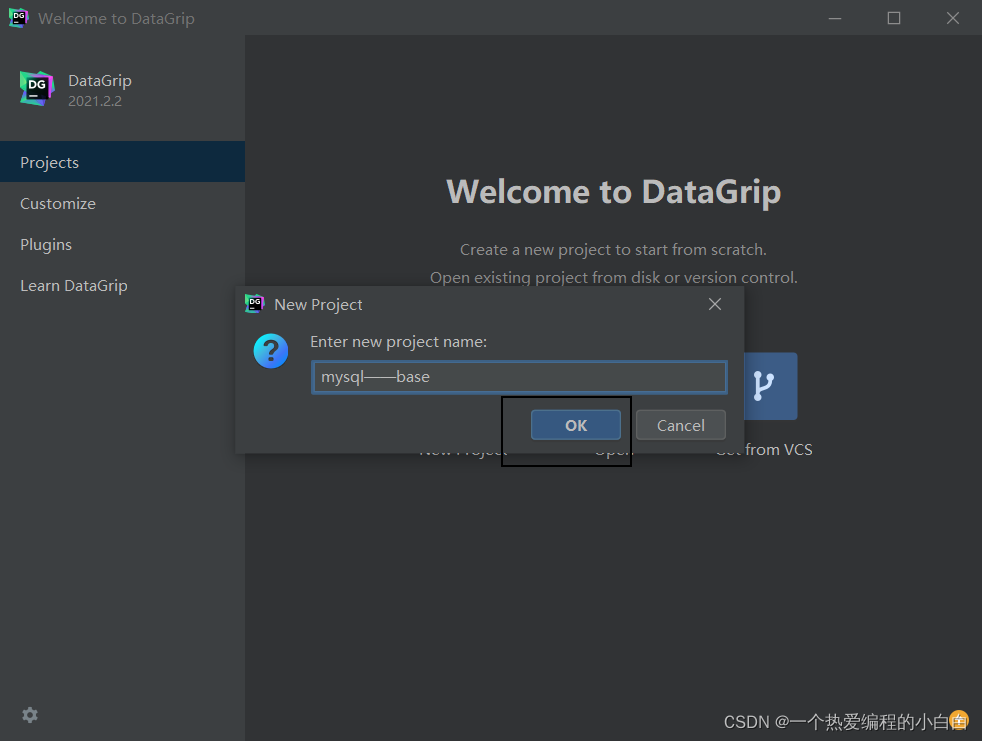Open the Plugins section
982x741 pixels.
[122, 244]
